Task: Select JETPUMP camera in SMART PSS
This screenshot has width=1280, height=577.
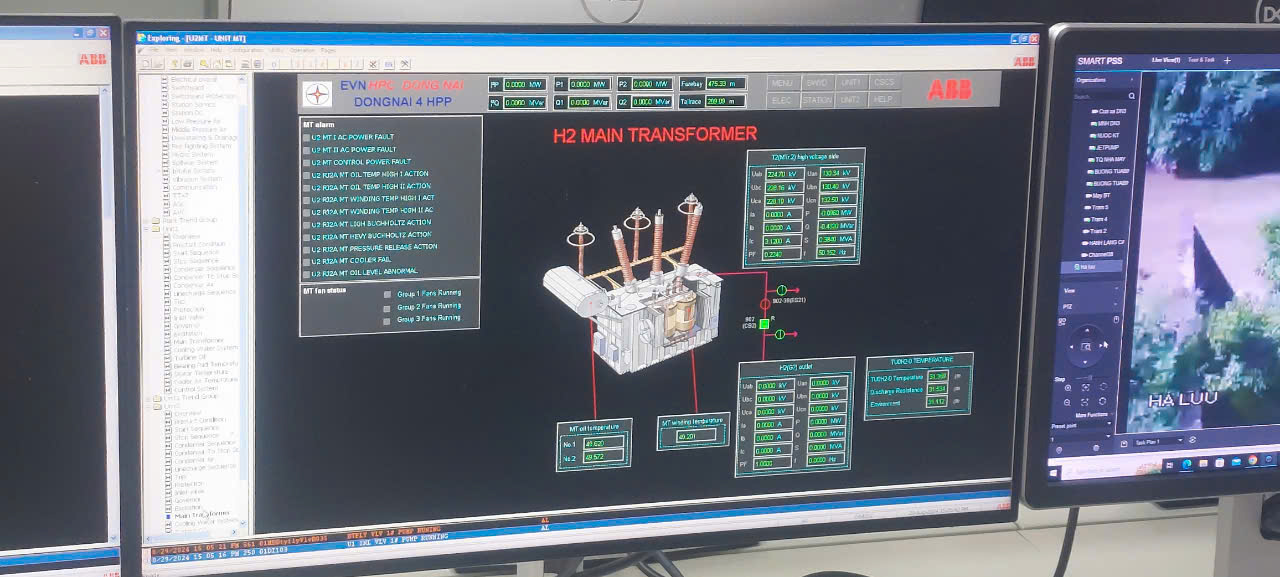Action: click(x=1107, y=147)
